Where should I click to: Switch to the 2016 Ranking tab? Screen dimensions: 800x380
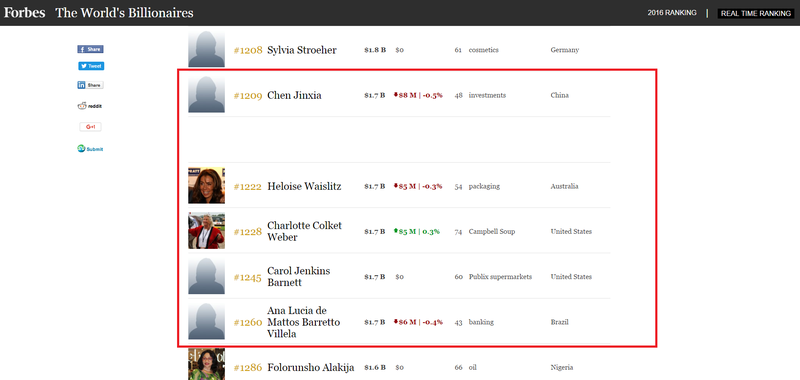(672, 13)
